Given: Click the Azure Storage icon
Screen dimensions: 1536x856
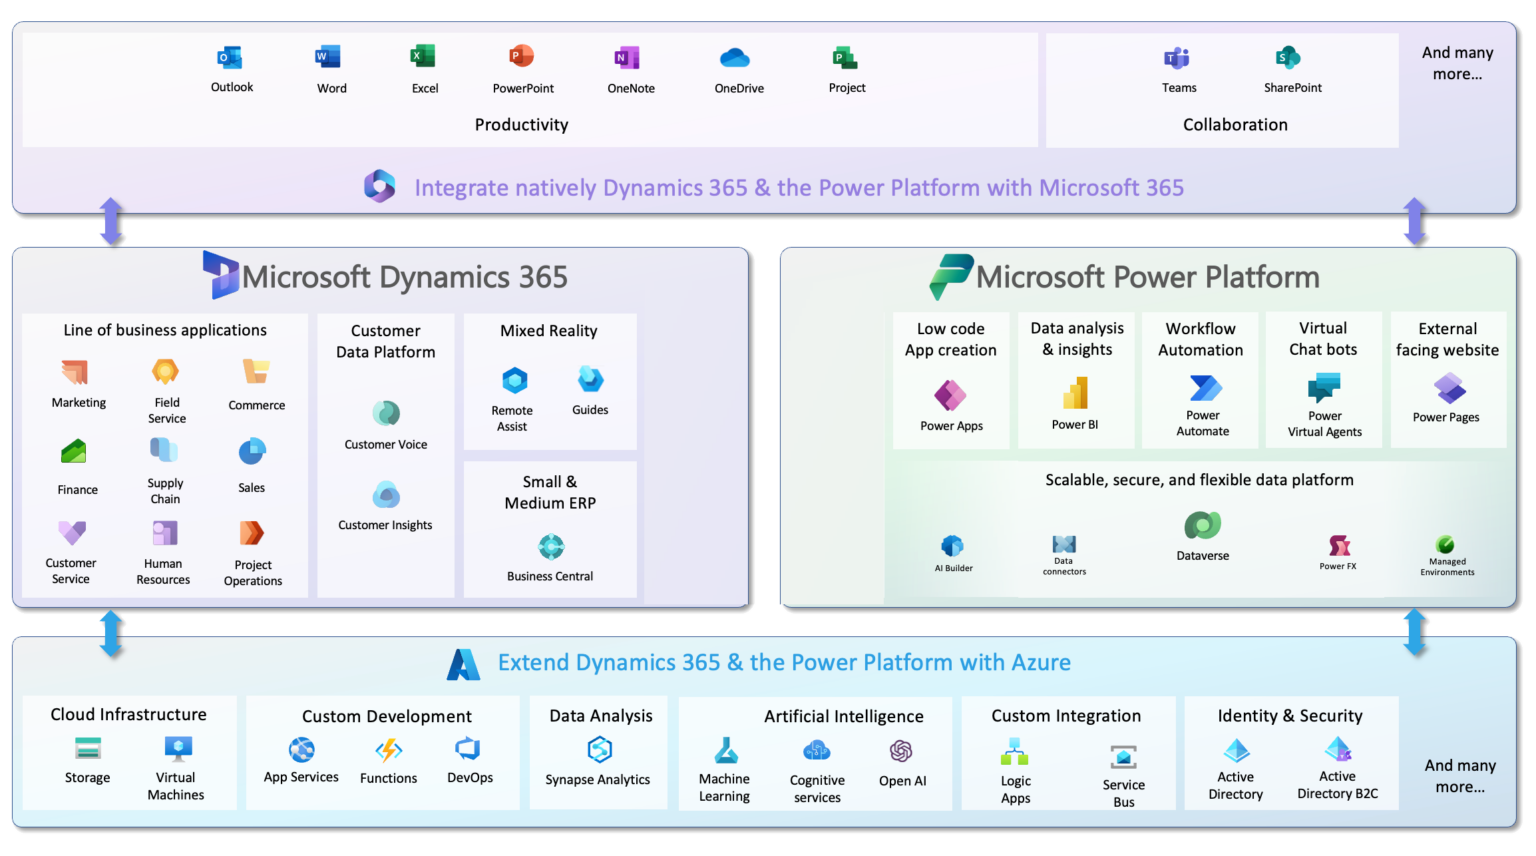Looking at the screenshot, I should click(x=88, y=748).
